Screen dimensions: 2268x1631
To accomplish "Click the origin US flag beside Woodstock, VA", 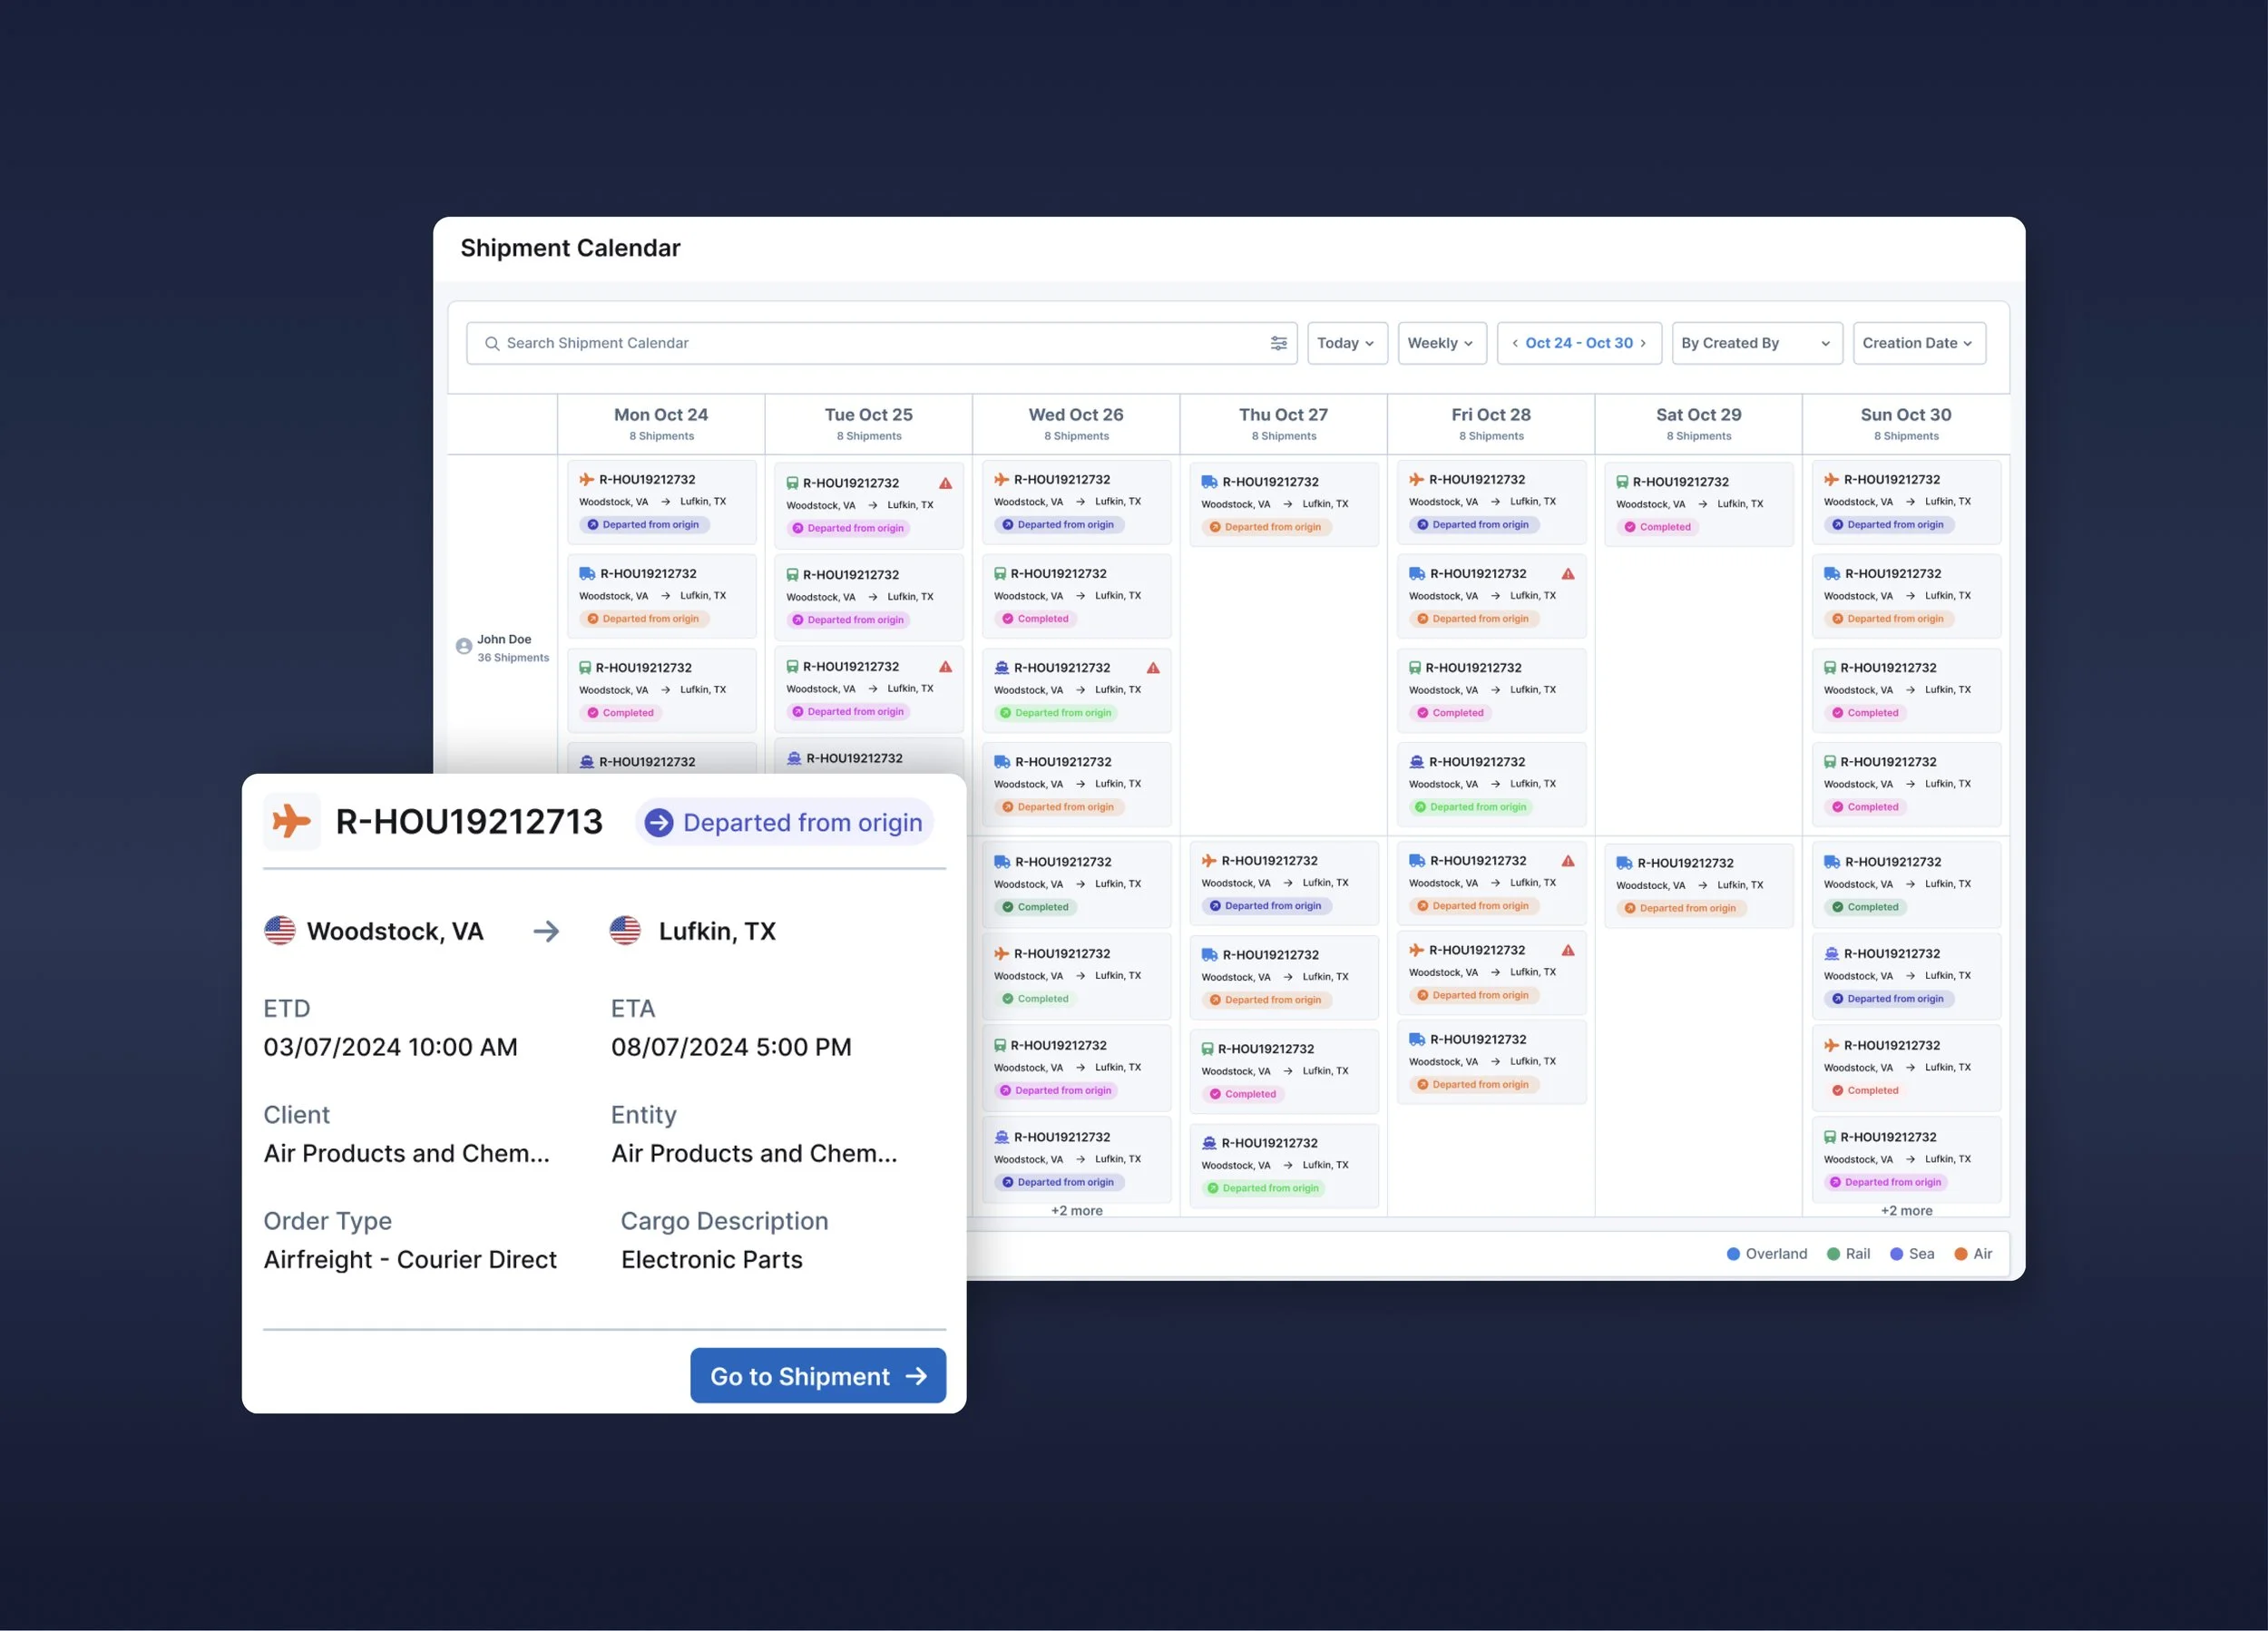I will coord(280,931).
